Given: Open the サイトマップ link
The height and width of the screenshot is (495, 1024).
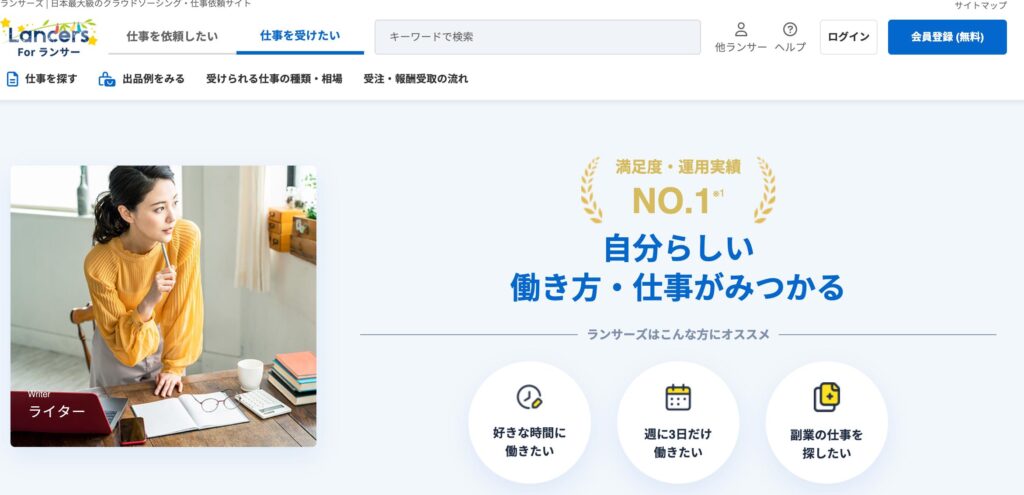Looking at the screenshot, I should (x=980, y=5).
